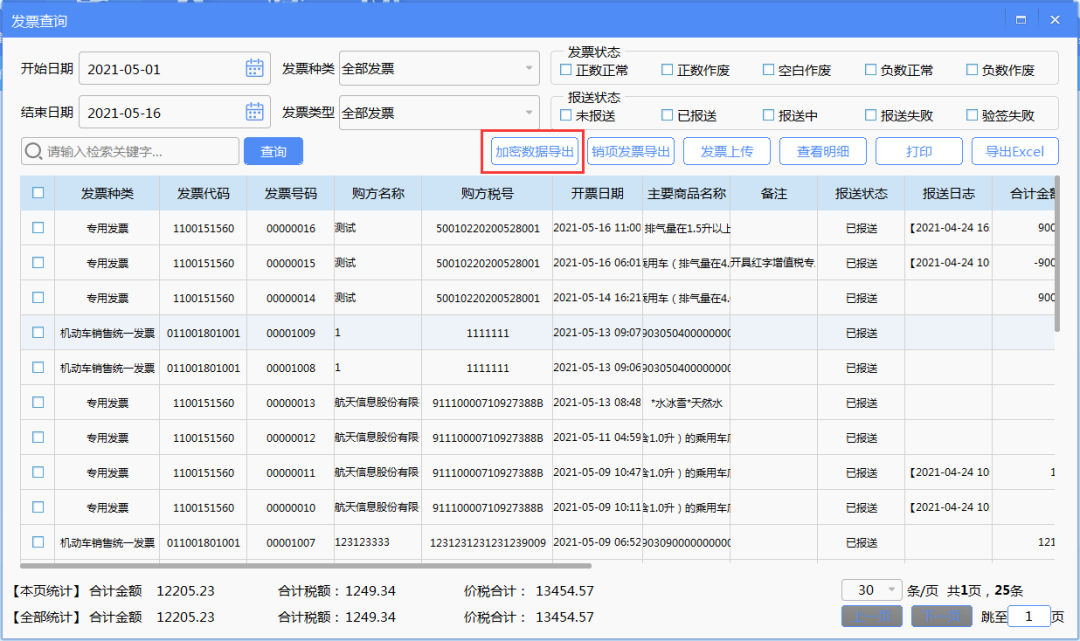Enable the 未报送 report status filter
1080x641 pixels.
coord(566,114)
